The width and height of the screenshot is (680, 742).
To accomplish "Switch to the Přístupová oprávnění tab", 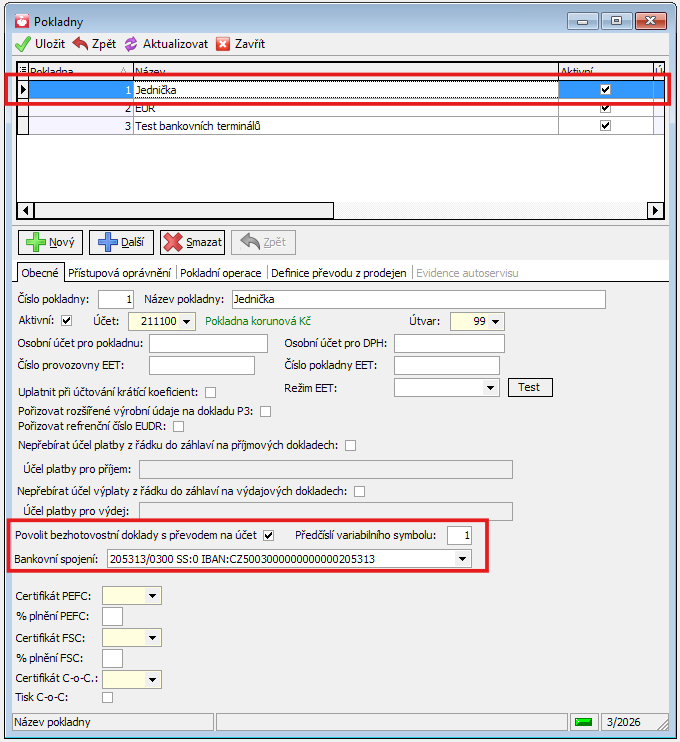I will [x=121, y=273].
